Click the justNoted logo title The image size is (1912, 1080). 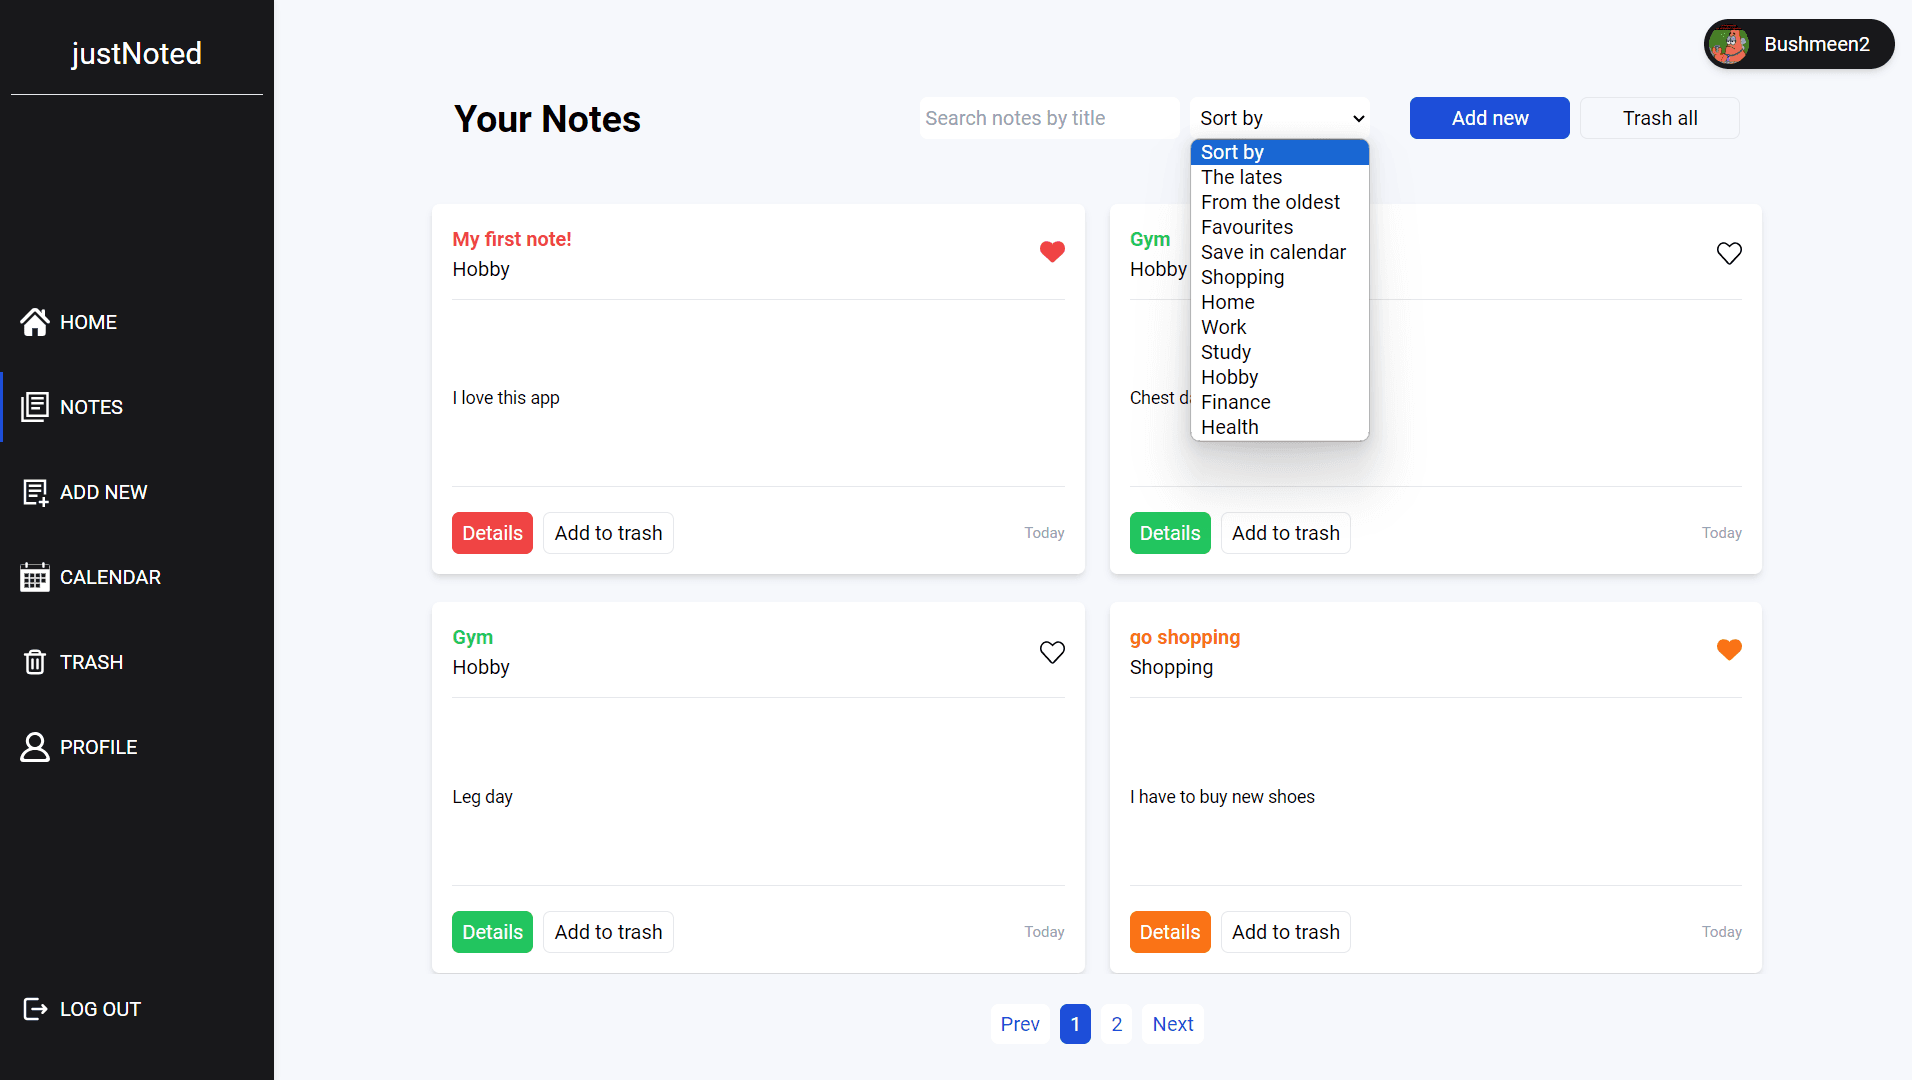coord(137,53)
